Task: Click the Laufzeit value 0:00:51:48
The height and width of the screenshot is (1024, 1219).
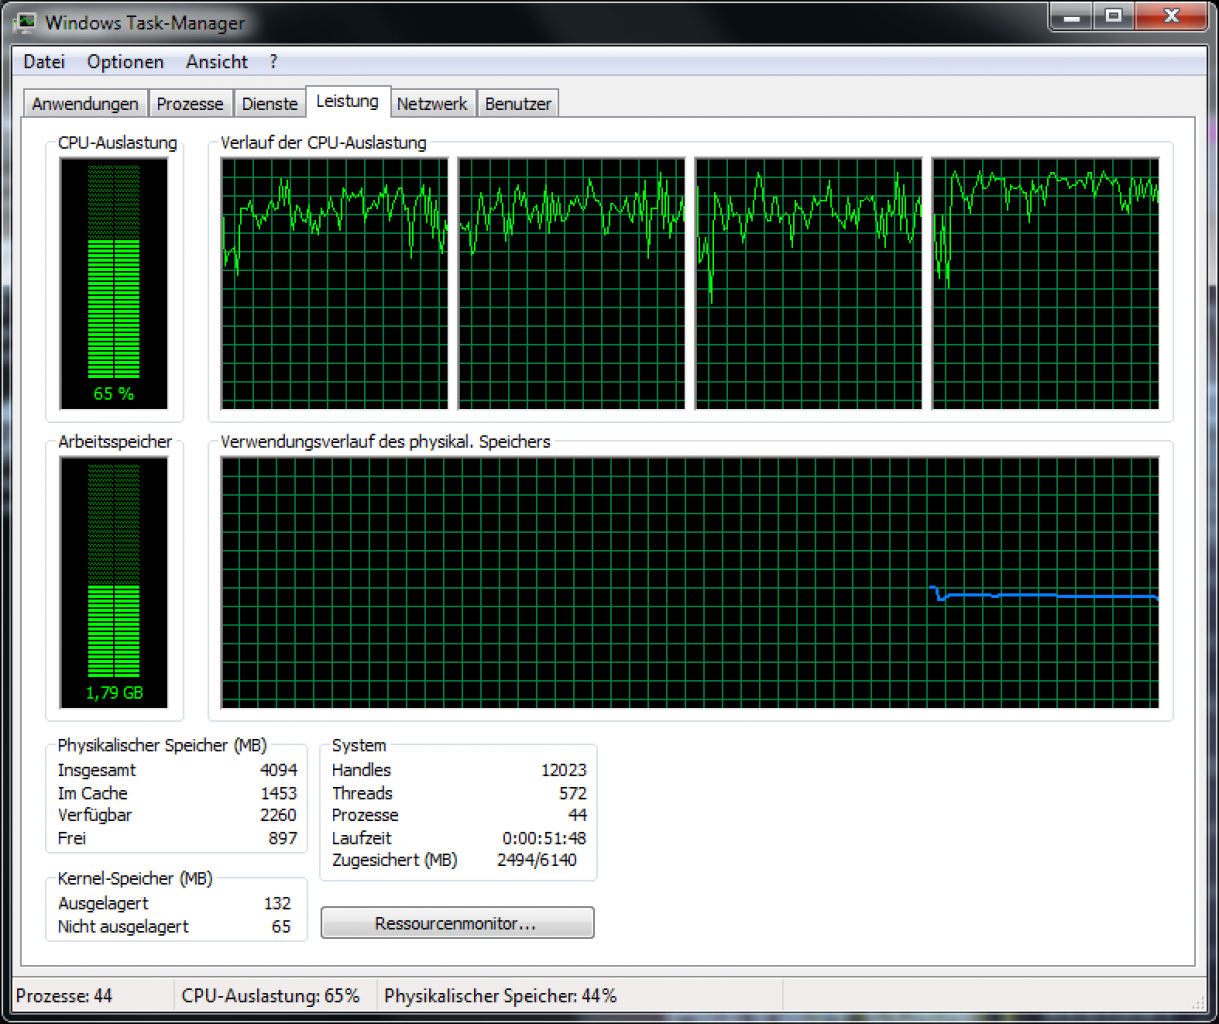Action: point(544,838)
